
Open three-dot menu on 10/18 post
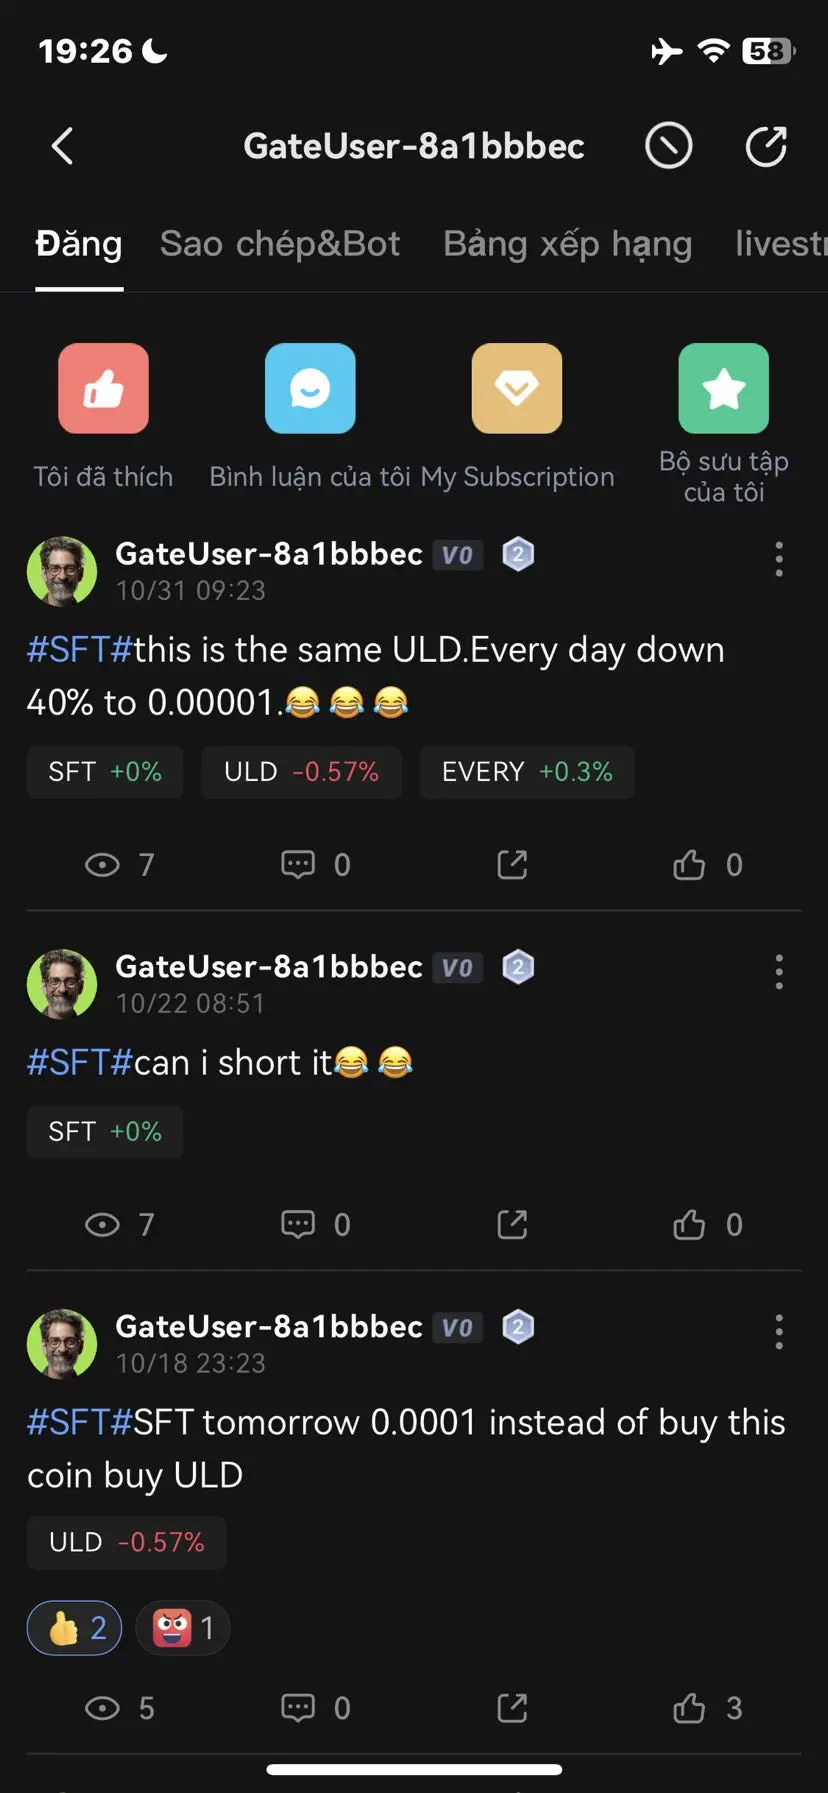click(x=779, y=1332)
